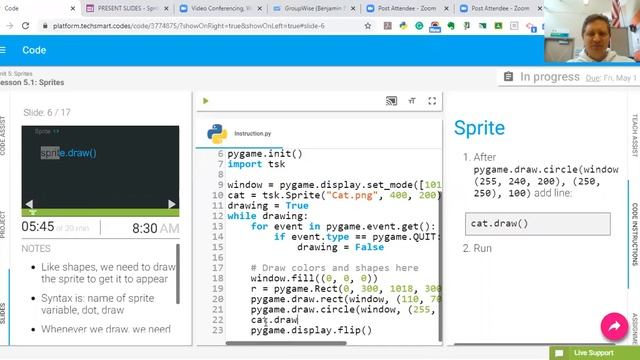Image resolution: width=640 pixels, height=360 pixels.
Task: Click the cast to screen icon in editor toolbar
Action: pyautogui.click(x=391, y=101)
